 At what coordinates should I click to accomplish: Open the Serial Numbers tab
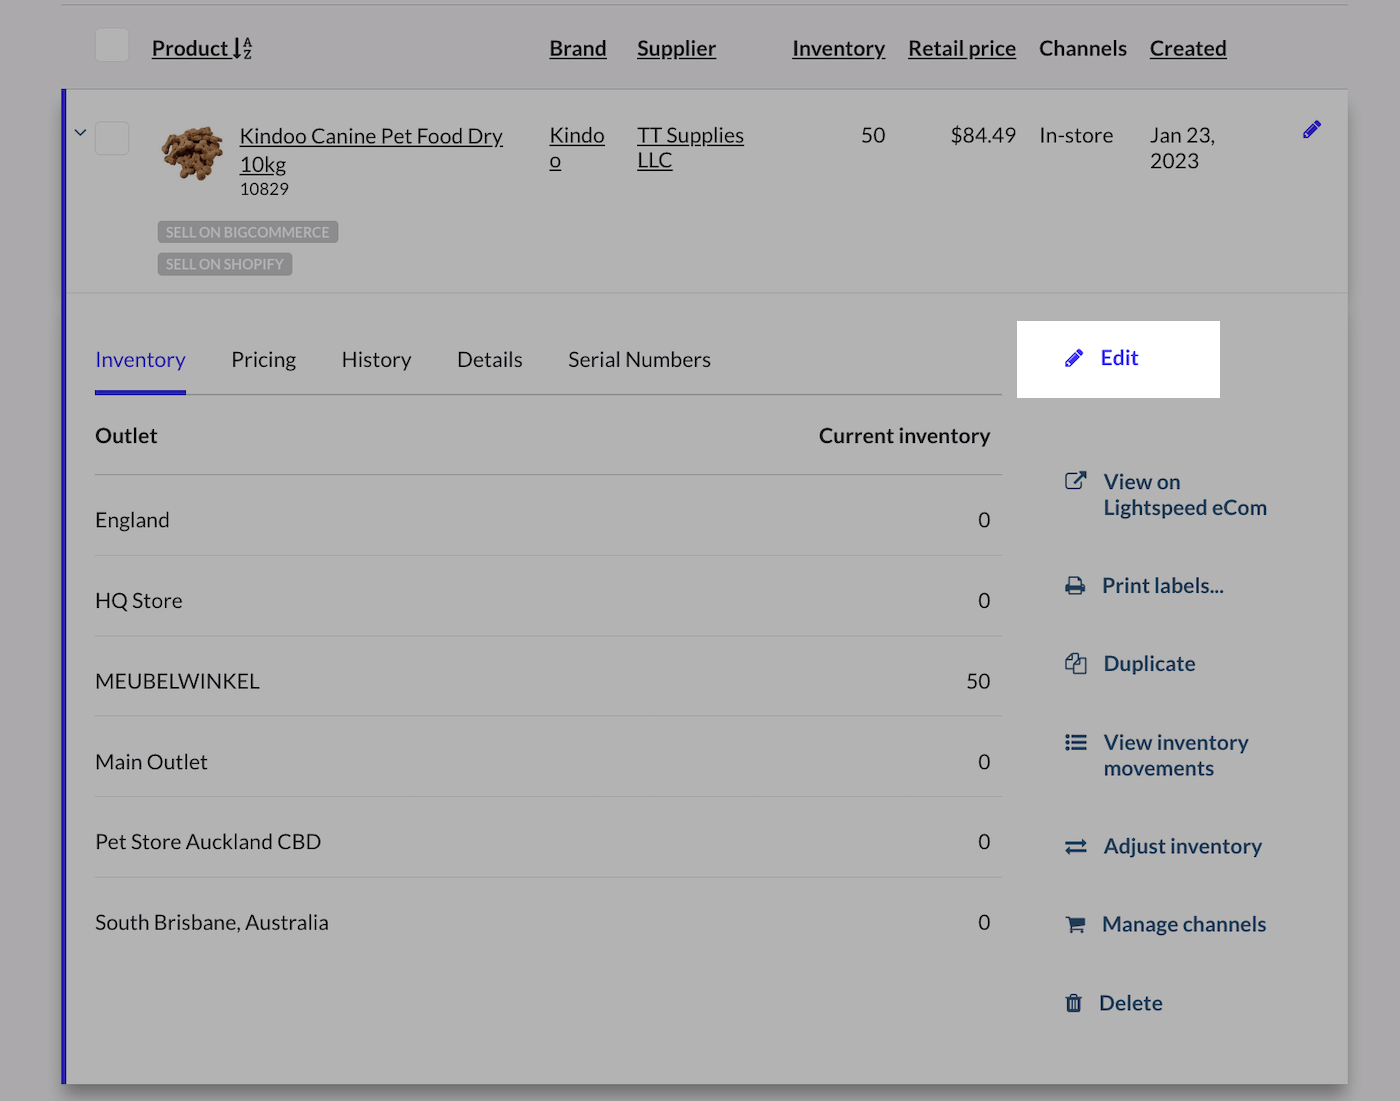click(639, 360)
